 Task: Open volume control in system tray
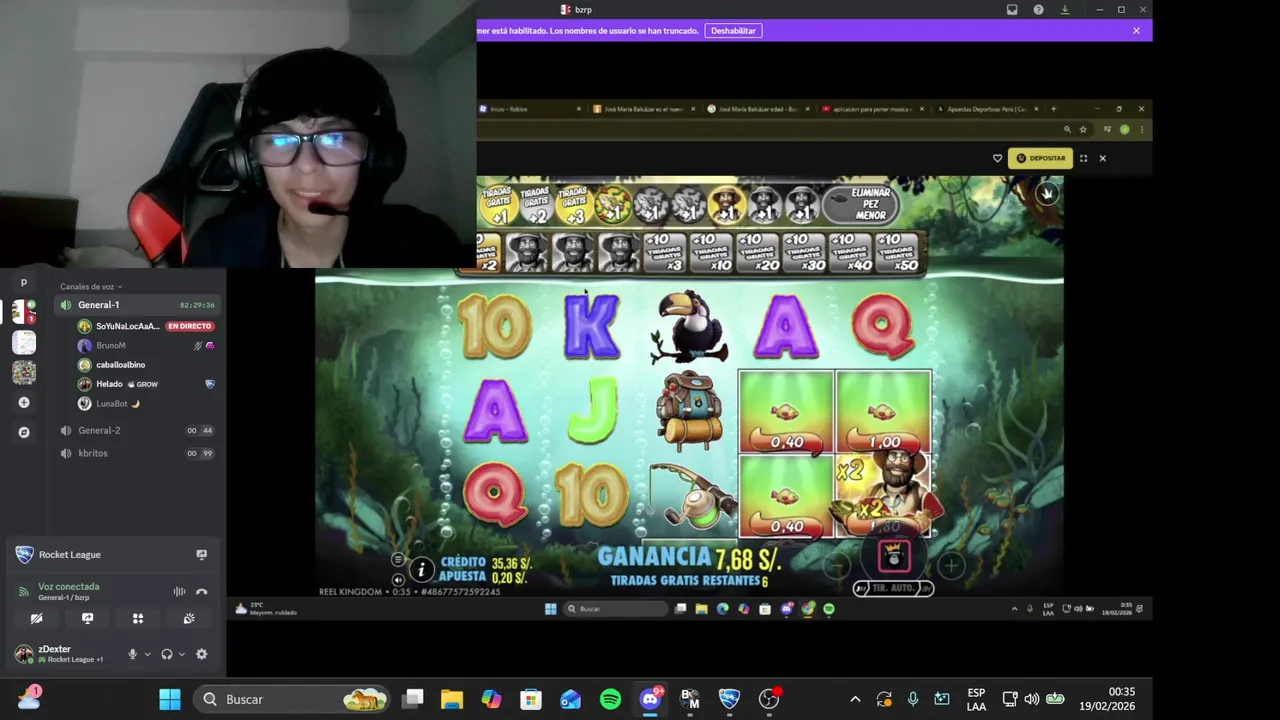point(1032,699)
